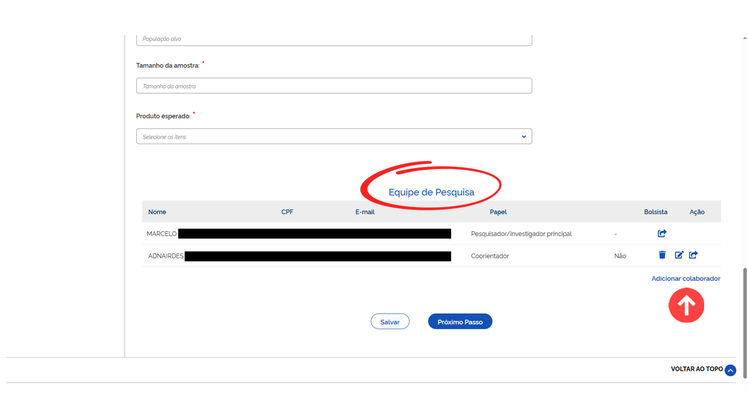Click the Voltar ao Topo arrow icon

pos(730,370)
